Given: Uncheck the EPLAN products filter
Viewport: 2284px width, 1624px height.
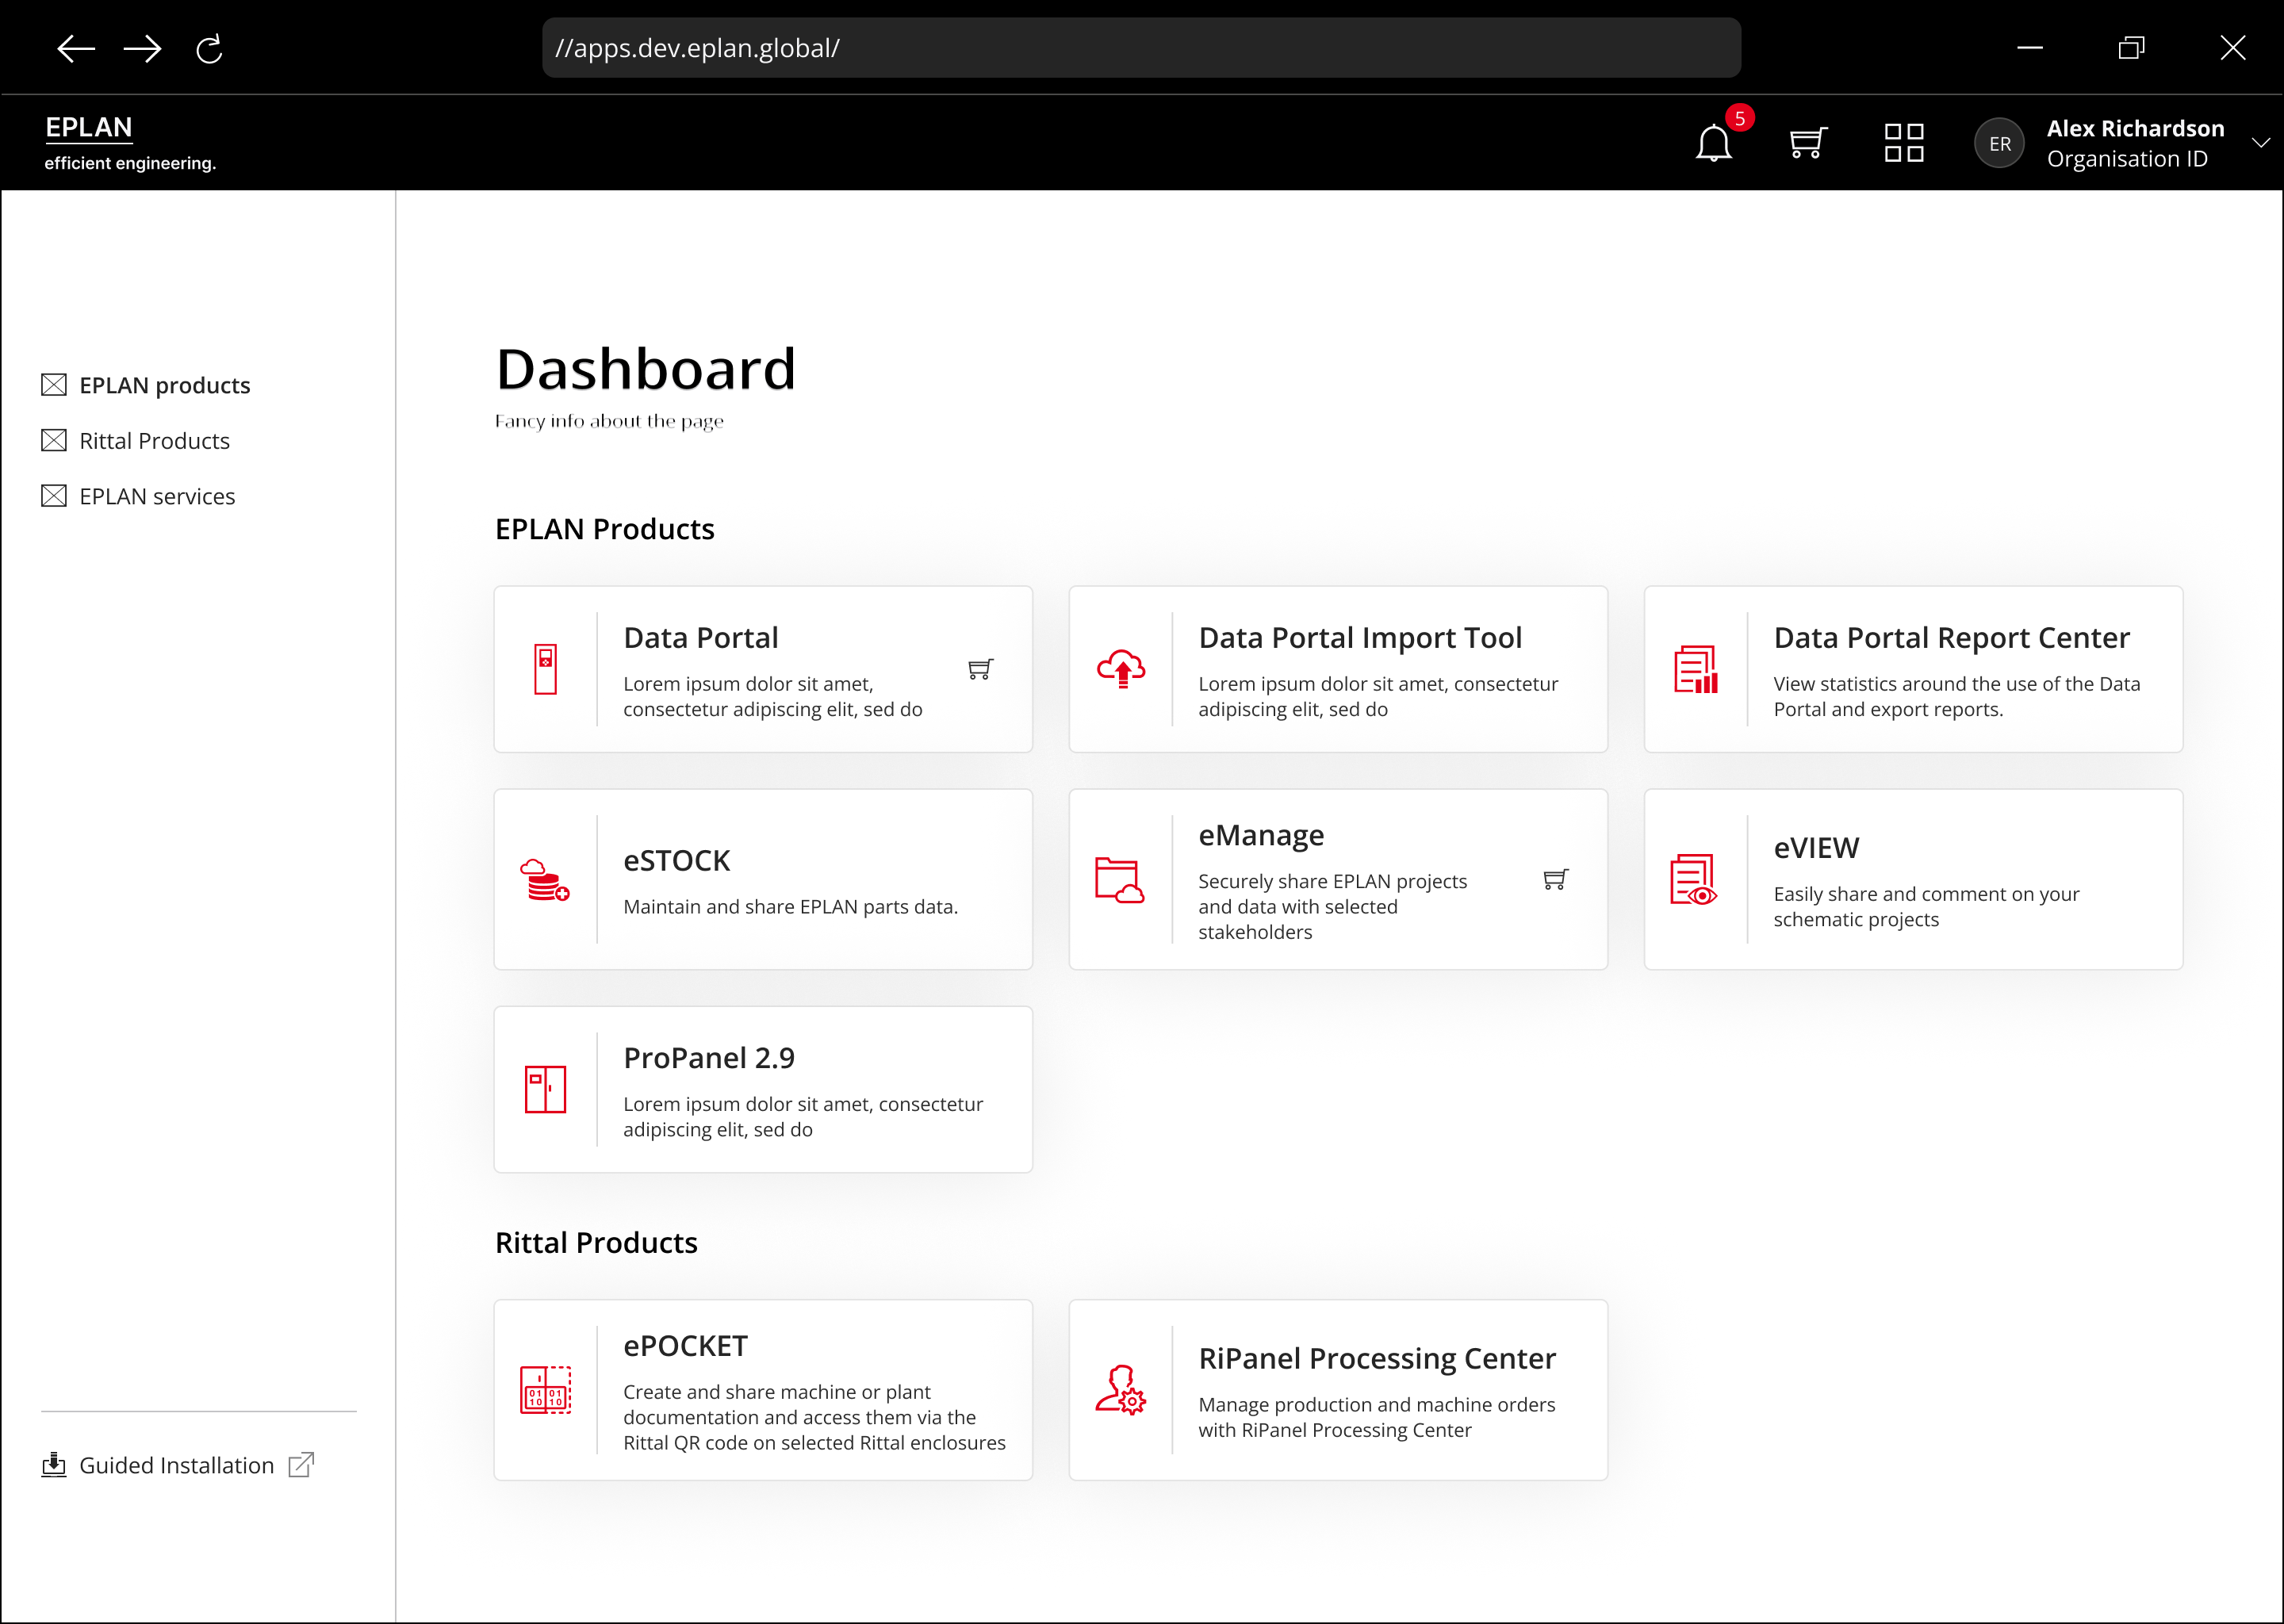Looking at the screenshot, I should pyautogui.click(x=54, y=384).
